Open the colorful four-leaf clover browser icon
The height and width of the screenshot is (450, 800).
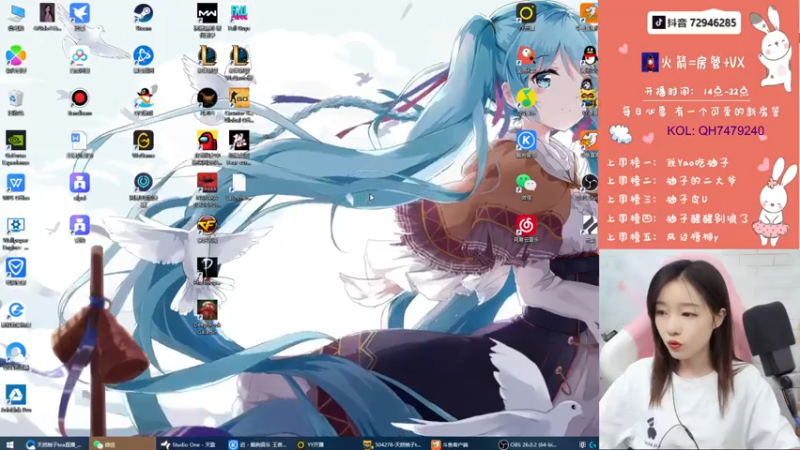pos(16,56)
